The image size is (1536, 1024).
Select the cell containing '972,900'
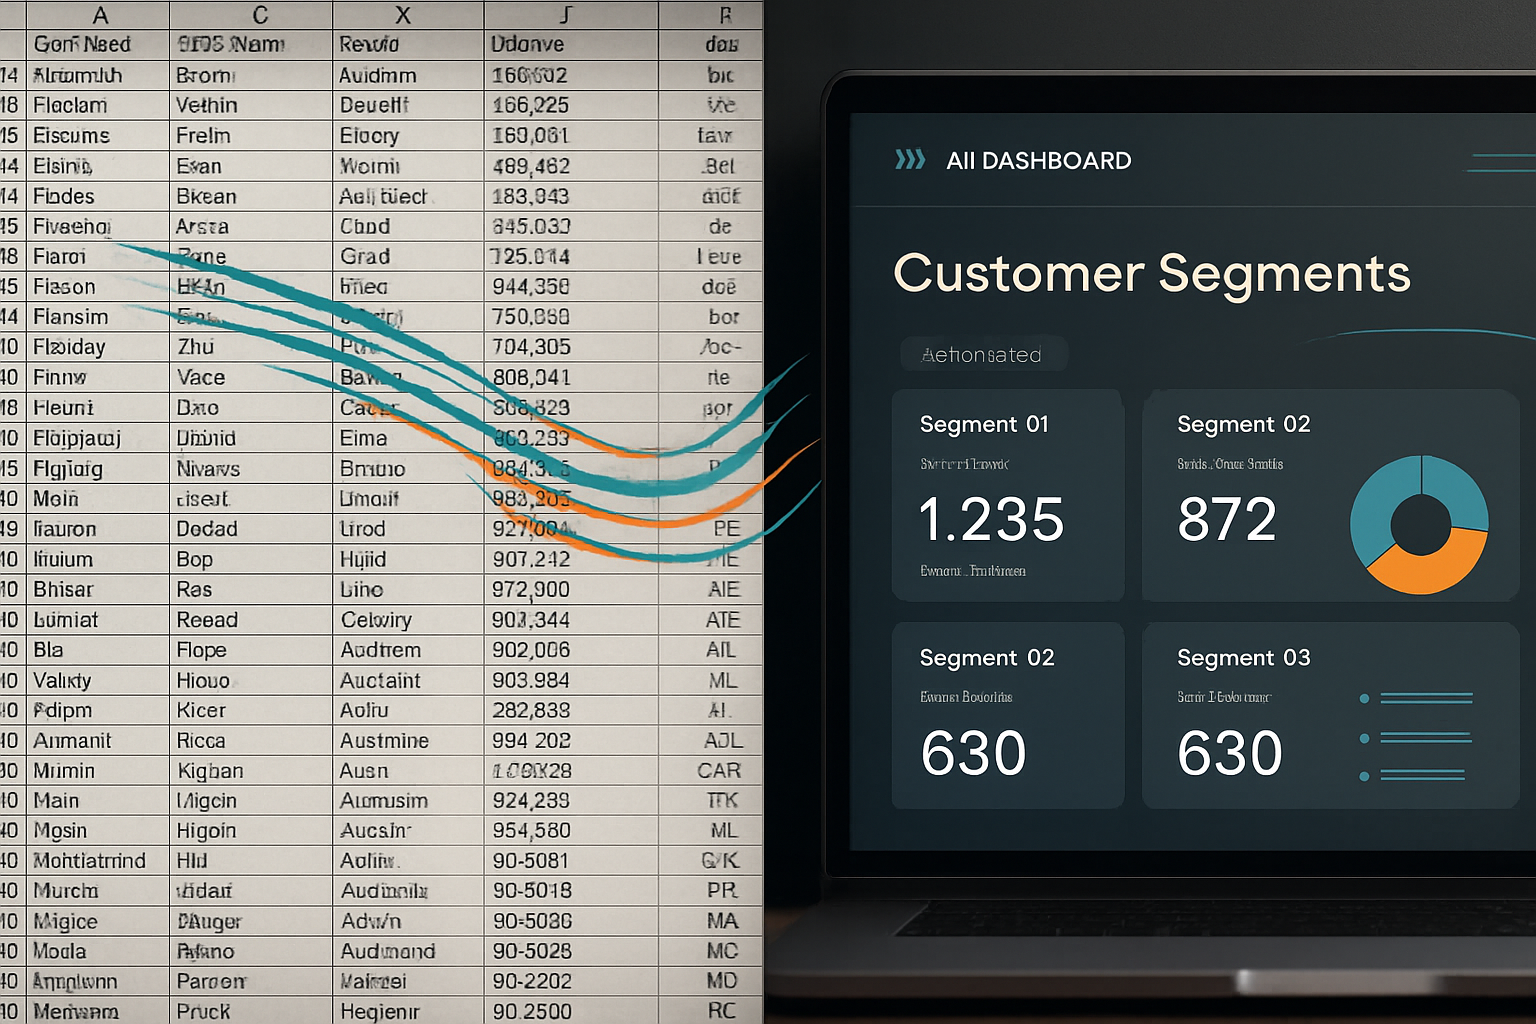tap(571, 589)
